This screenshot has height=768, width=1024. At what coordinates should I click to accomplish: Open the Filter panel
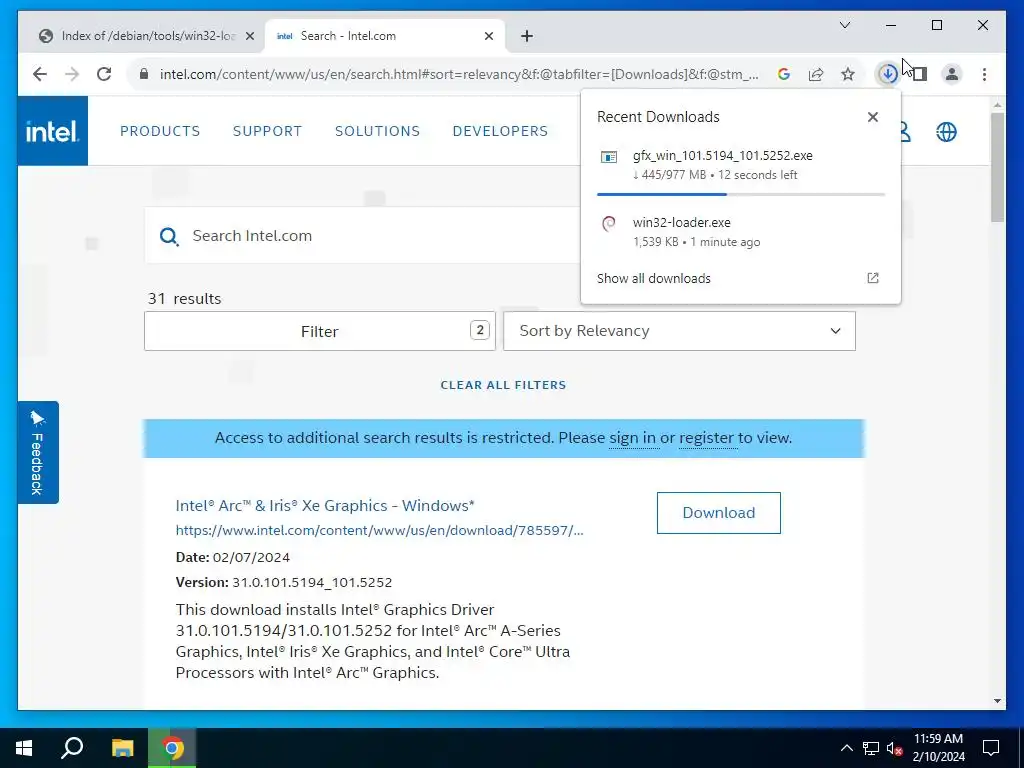320,331
